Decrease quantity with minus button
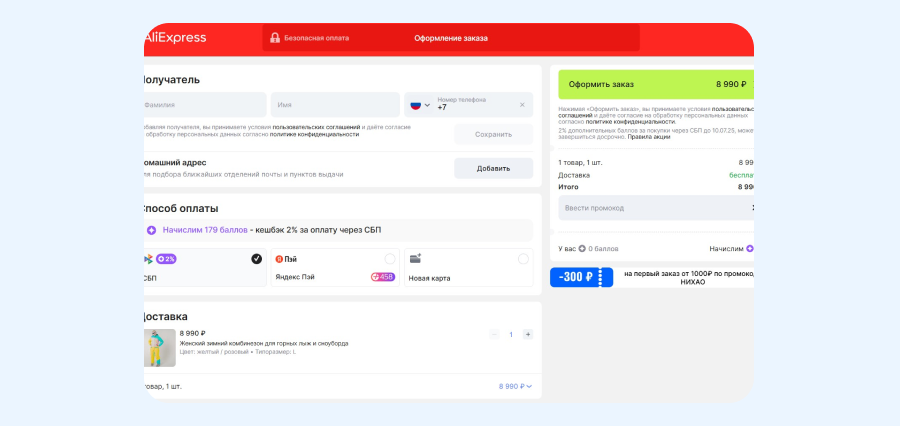Image resolution: width=900 pixels, height=426 pixels. (x=494, y=334)
